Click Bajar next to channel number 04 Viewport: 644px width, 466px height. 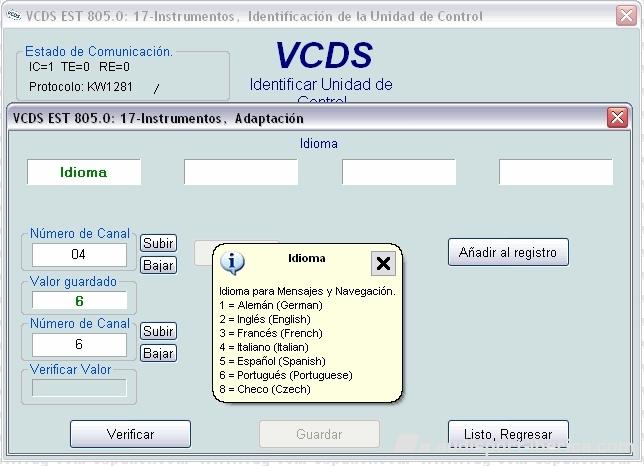point(159,265)
